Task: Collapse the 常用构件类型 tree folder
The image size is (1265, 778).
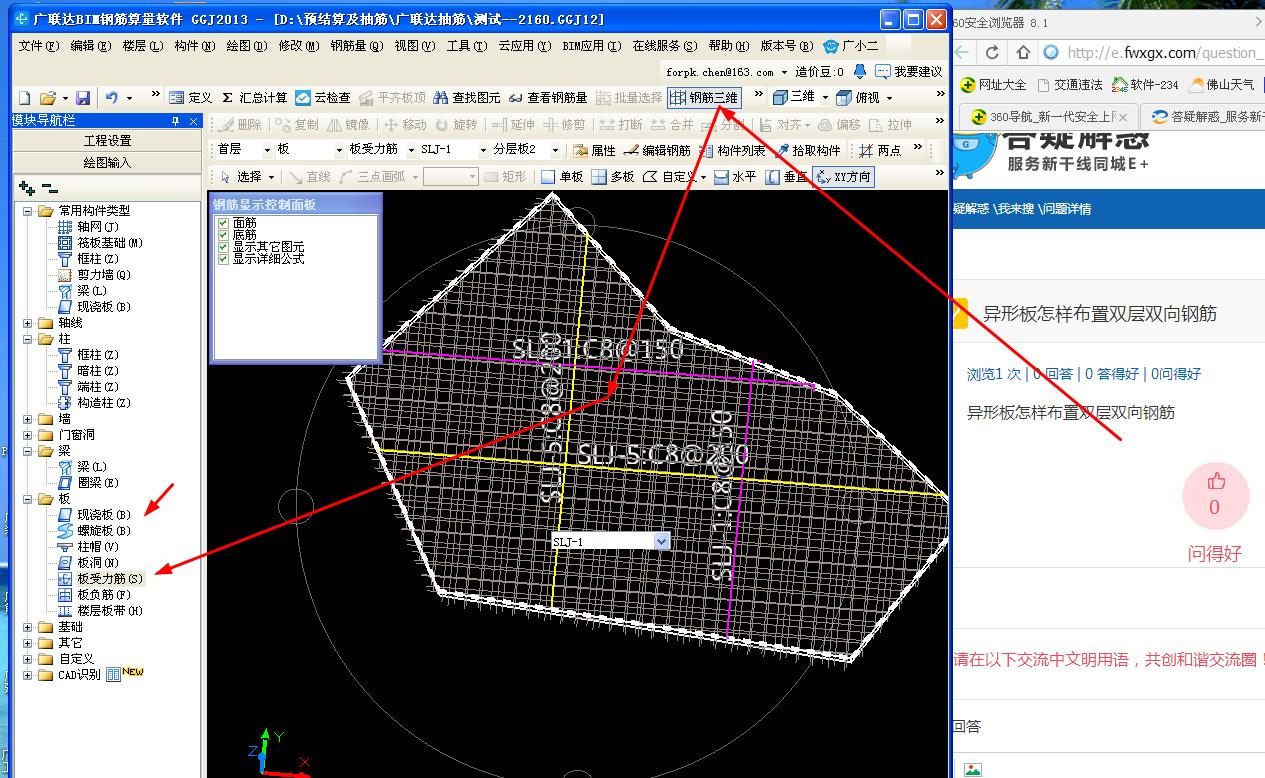Action: pos(29,211)
